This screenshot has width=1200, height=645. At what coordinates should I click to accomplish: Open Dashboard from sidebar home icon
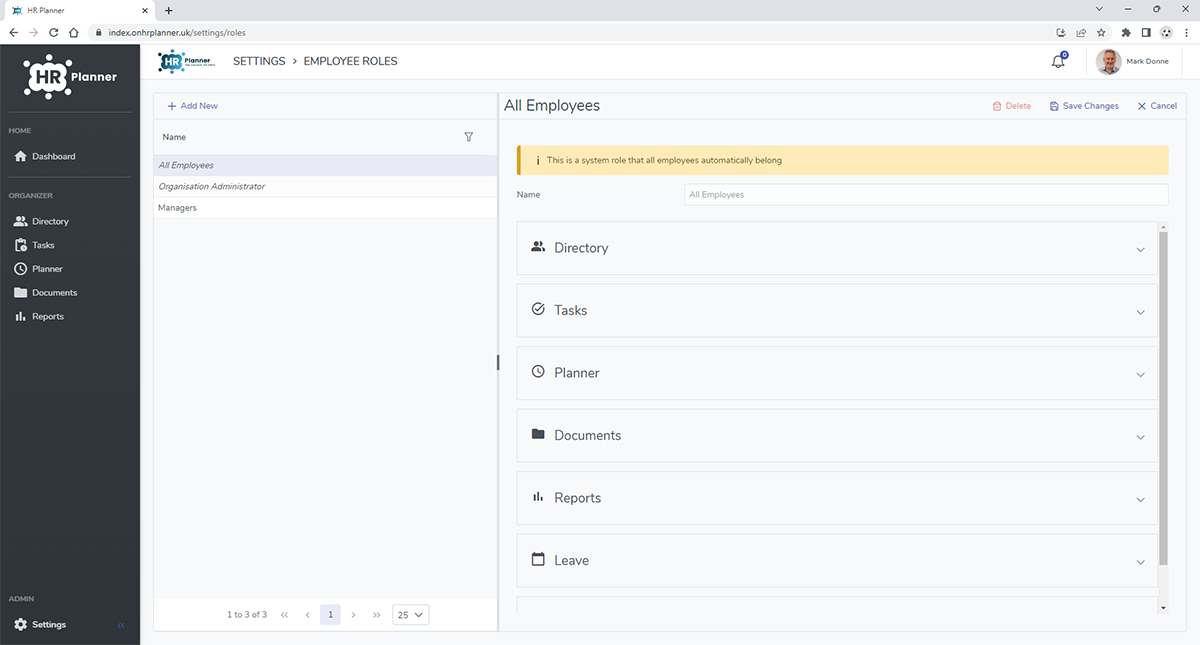click(x=21, y=157)
